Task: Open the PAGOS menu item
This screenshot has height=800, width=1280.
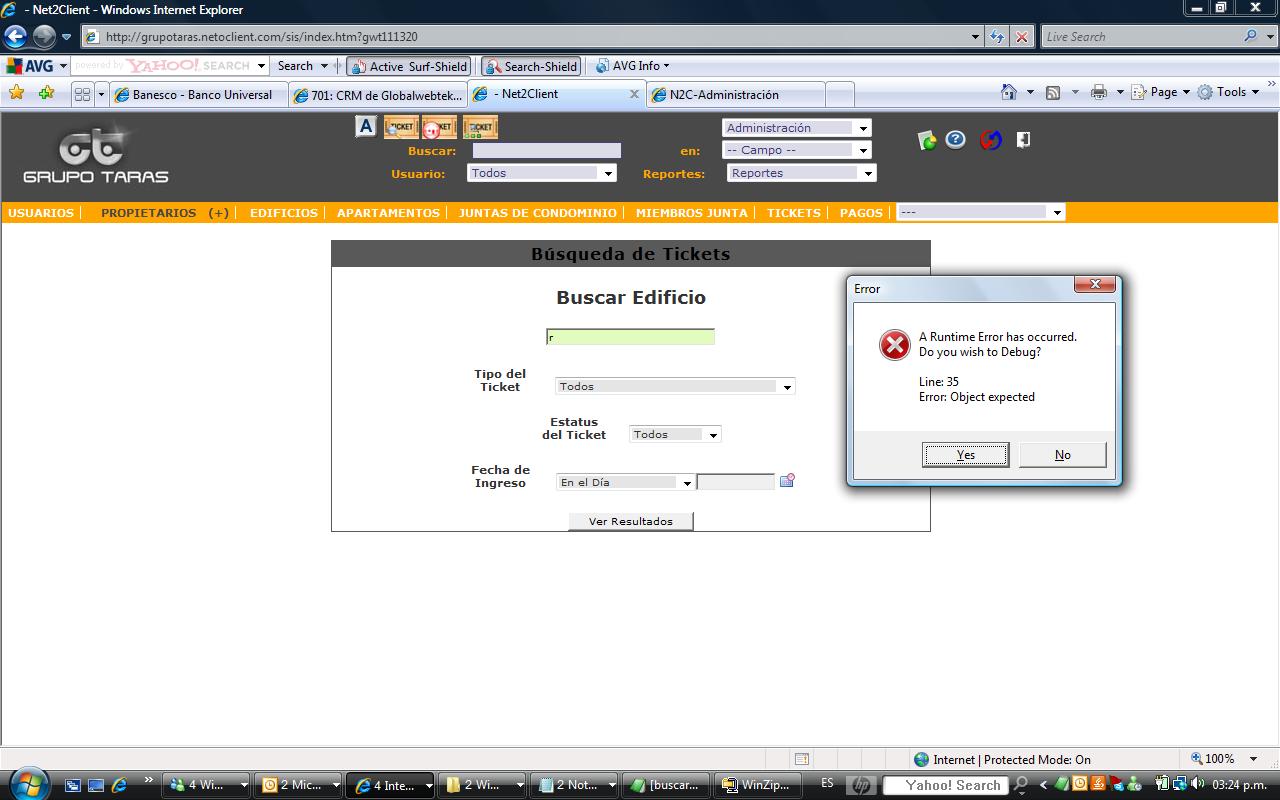Action: tap(861, 213)
